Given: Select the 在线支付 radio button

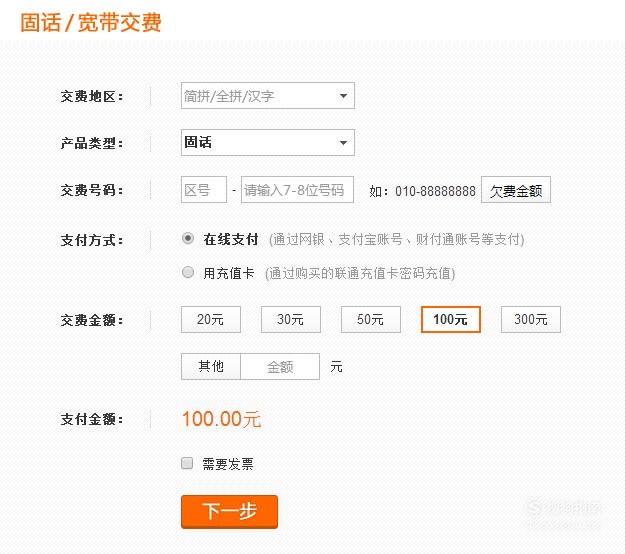Looking at the screenshot, I should tap(188, 238).
